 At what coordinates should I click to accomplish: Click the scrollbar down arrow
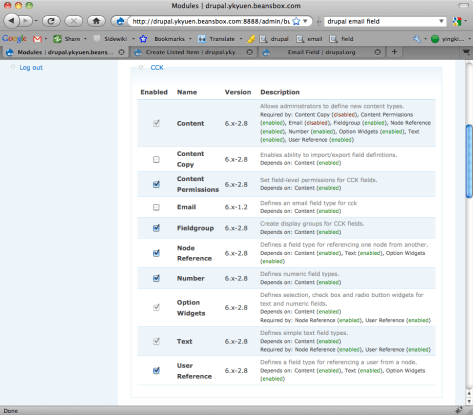tap(469, 402)
